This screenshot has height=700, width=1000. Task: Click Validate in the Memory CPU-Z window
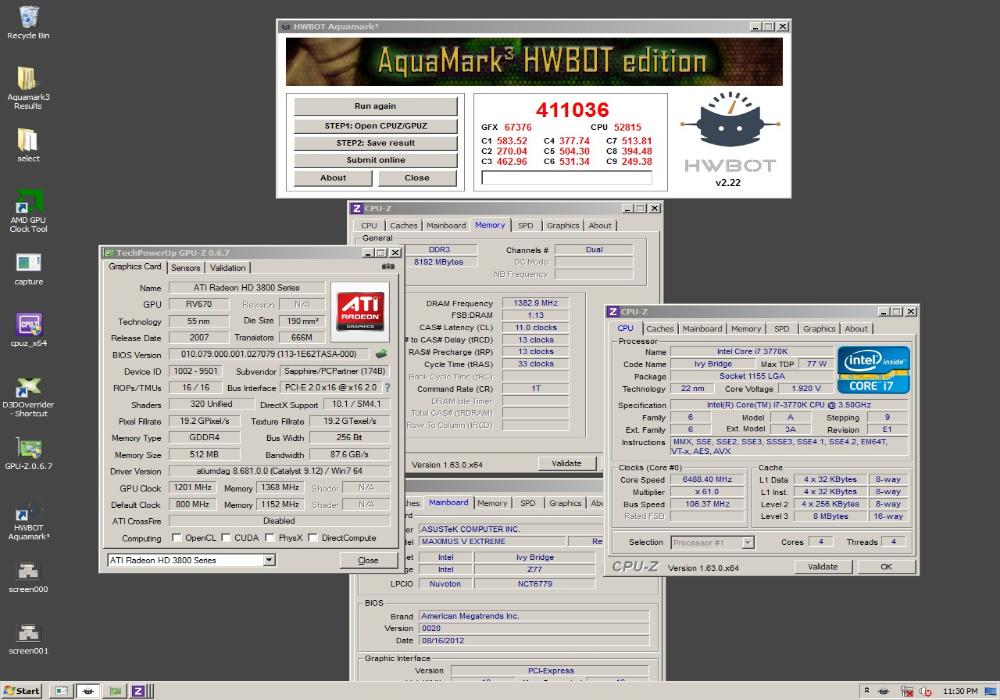566,463
